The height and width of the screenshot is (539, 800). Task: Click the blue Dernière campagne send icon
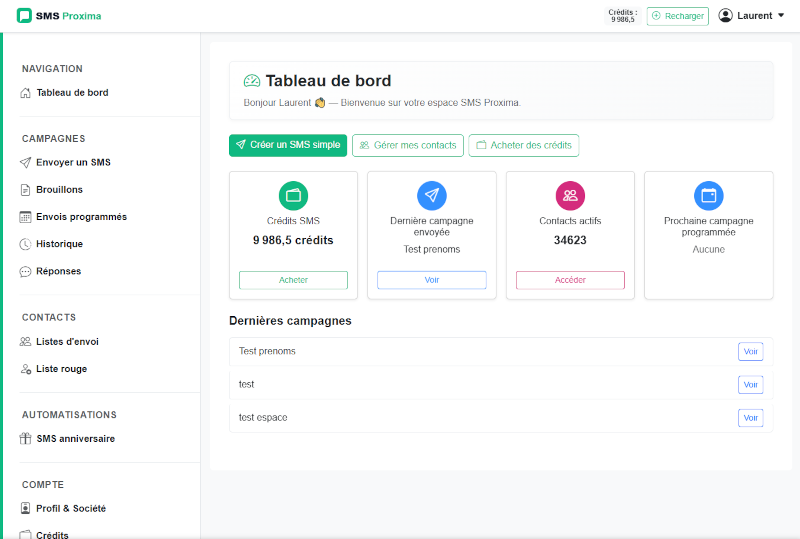(432, 195)
